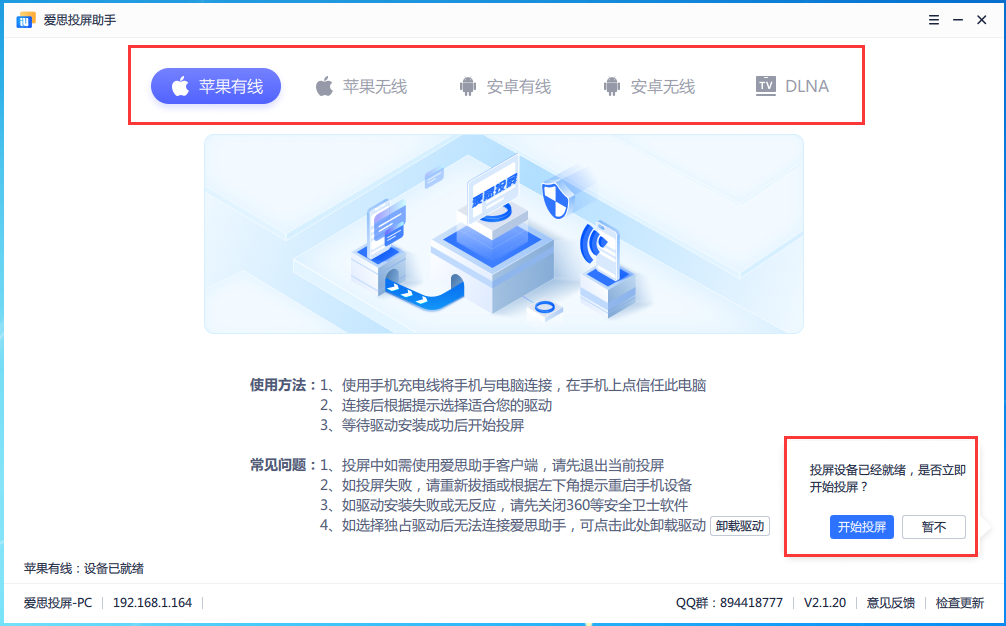Open the DLNA mirroring tab
1006x626 pixels.
click(x=793, y=86)
